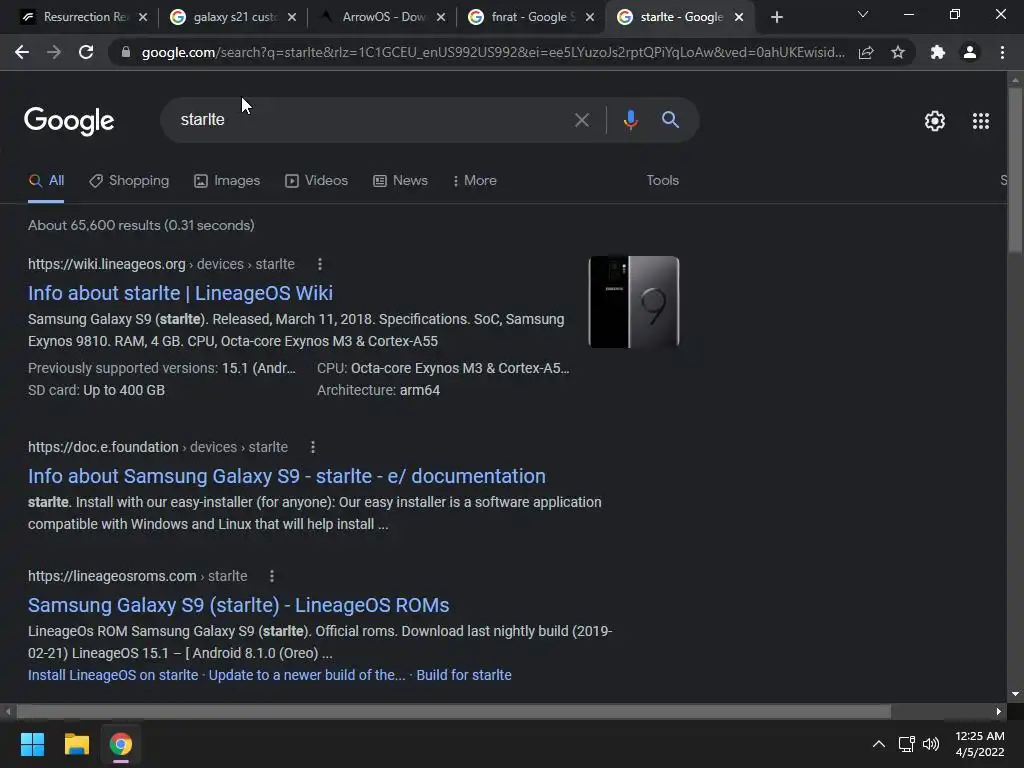The height and width of the screenshot is (768, 1024).
Task: Click the browser forward arrow
Action: (54, 52)
